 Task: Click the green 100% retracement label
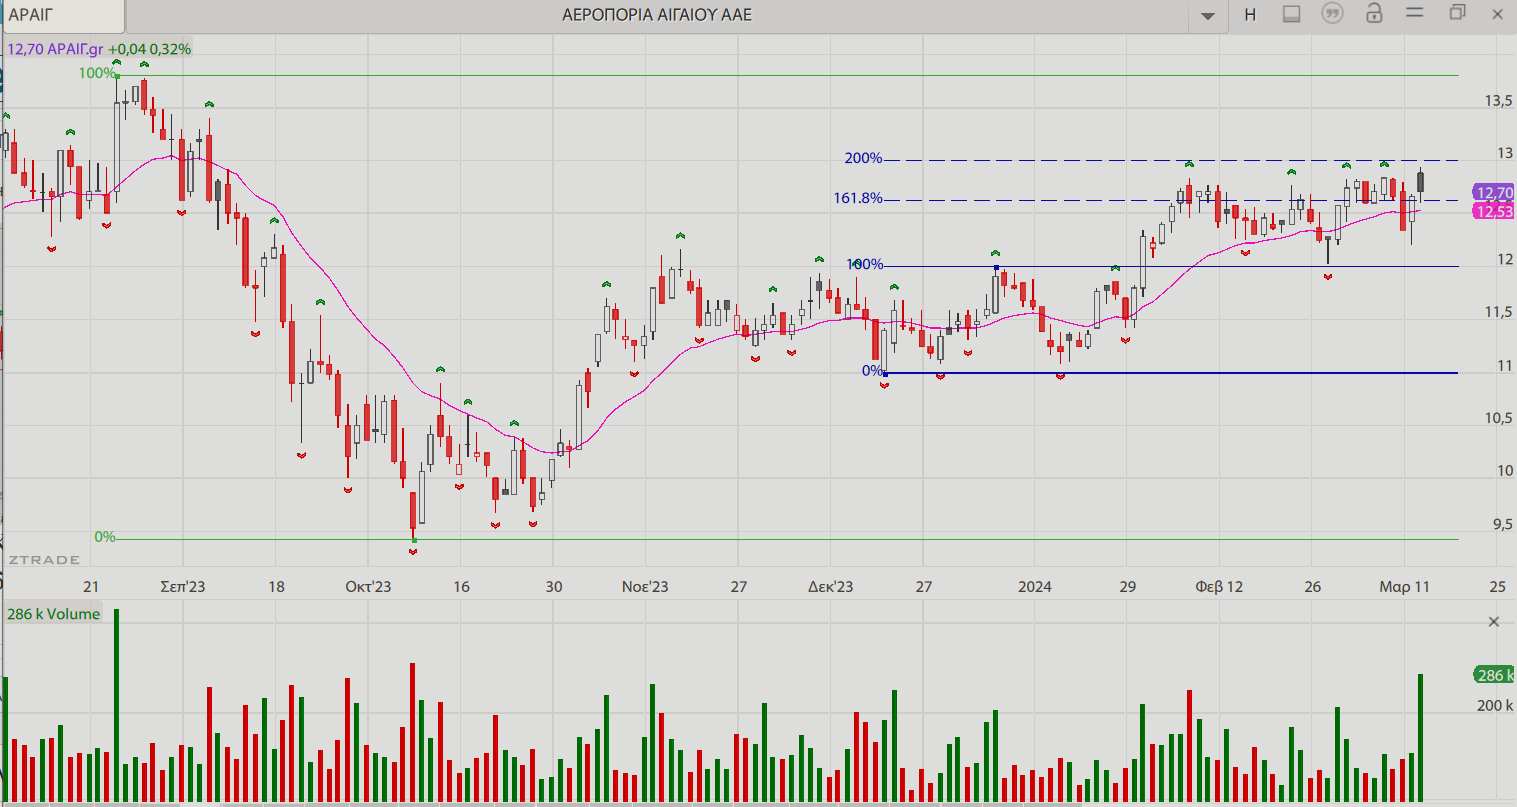97,73
